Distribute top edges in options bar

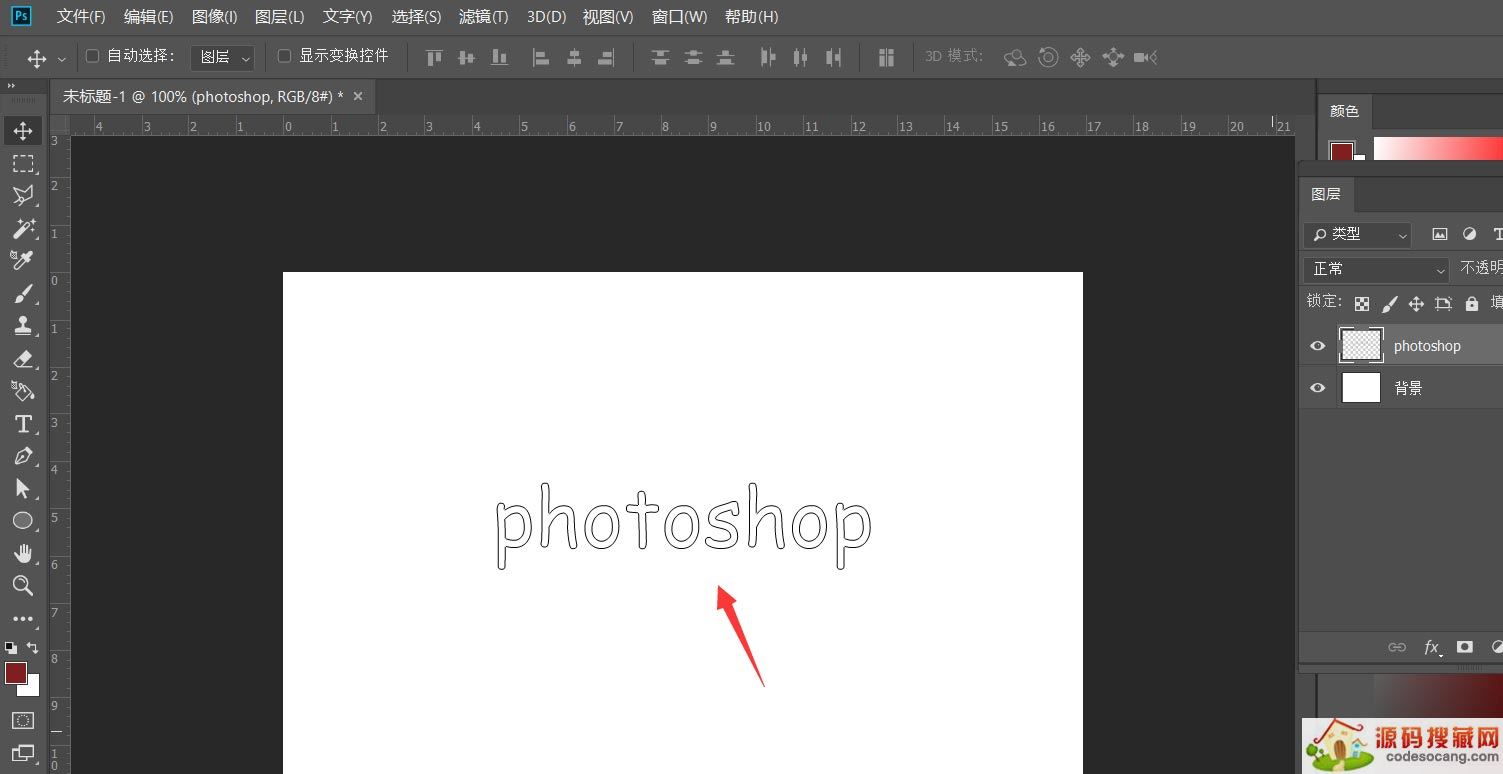click(660, 57)
